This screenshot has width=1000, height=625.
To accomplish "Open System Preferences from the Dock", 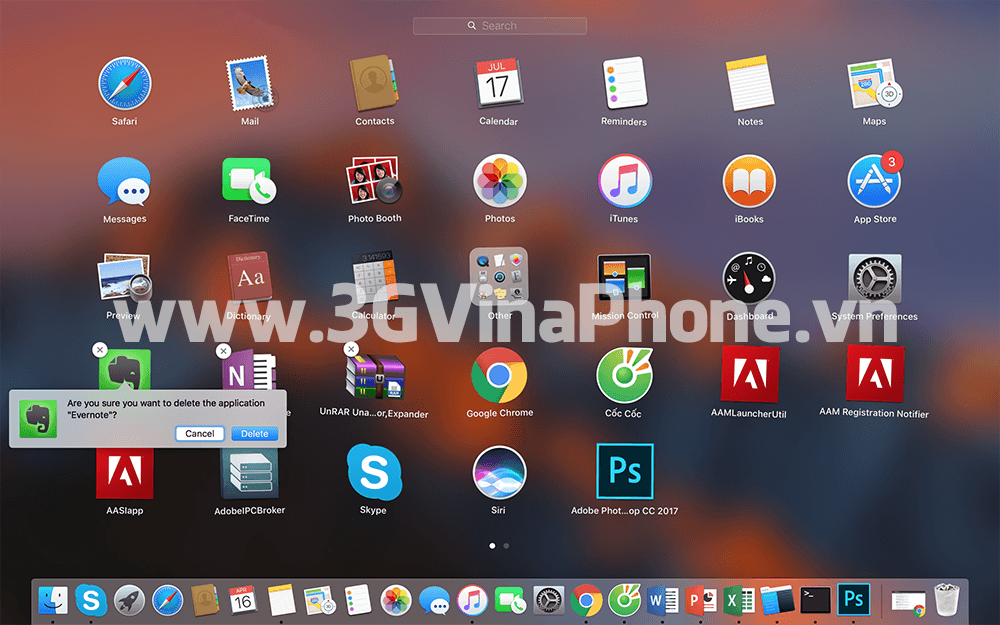I will pos(548,600).
